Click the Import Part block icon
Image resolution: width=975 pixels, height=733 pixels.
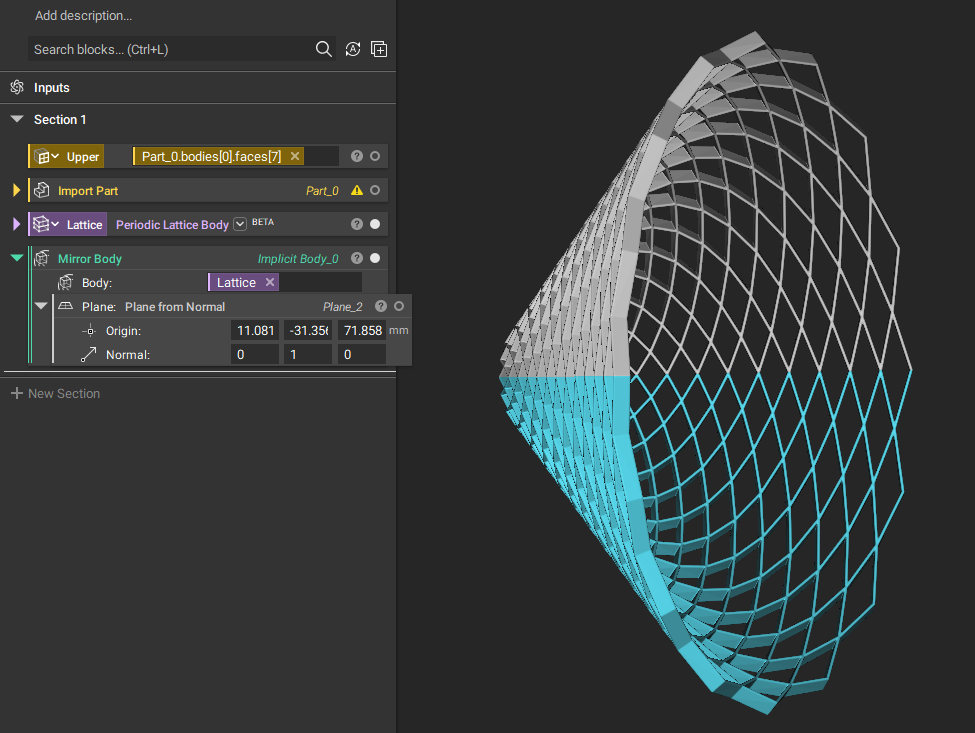pyautogui.click(x=42, y=190)
